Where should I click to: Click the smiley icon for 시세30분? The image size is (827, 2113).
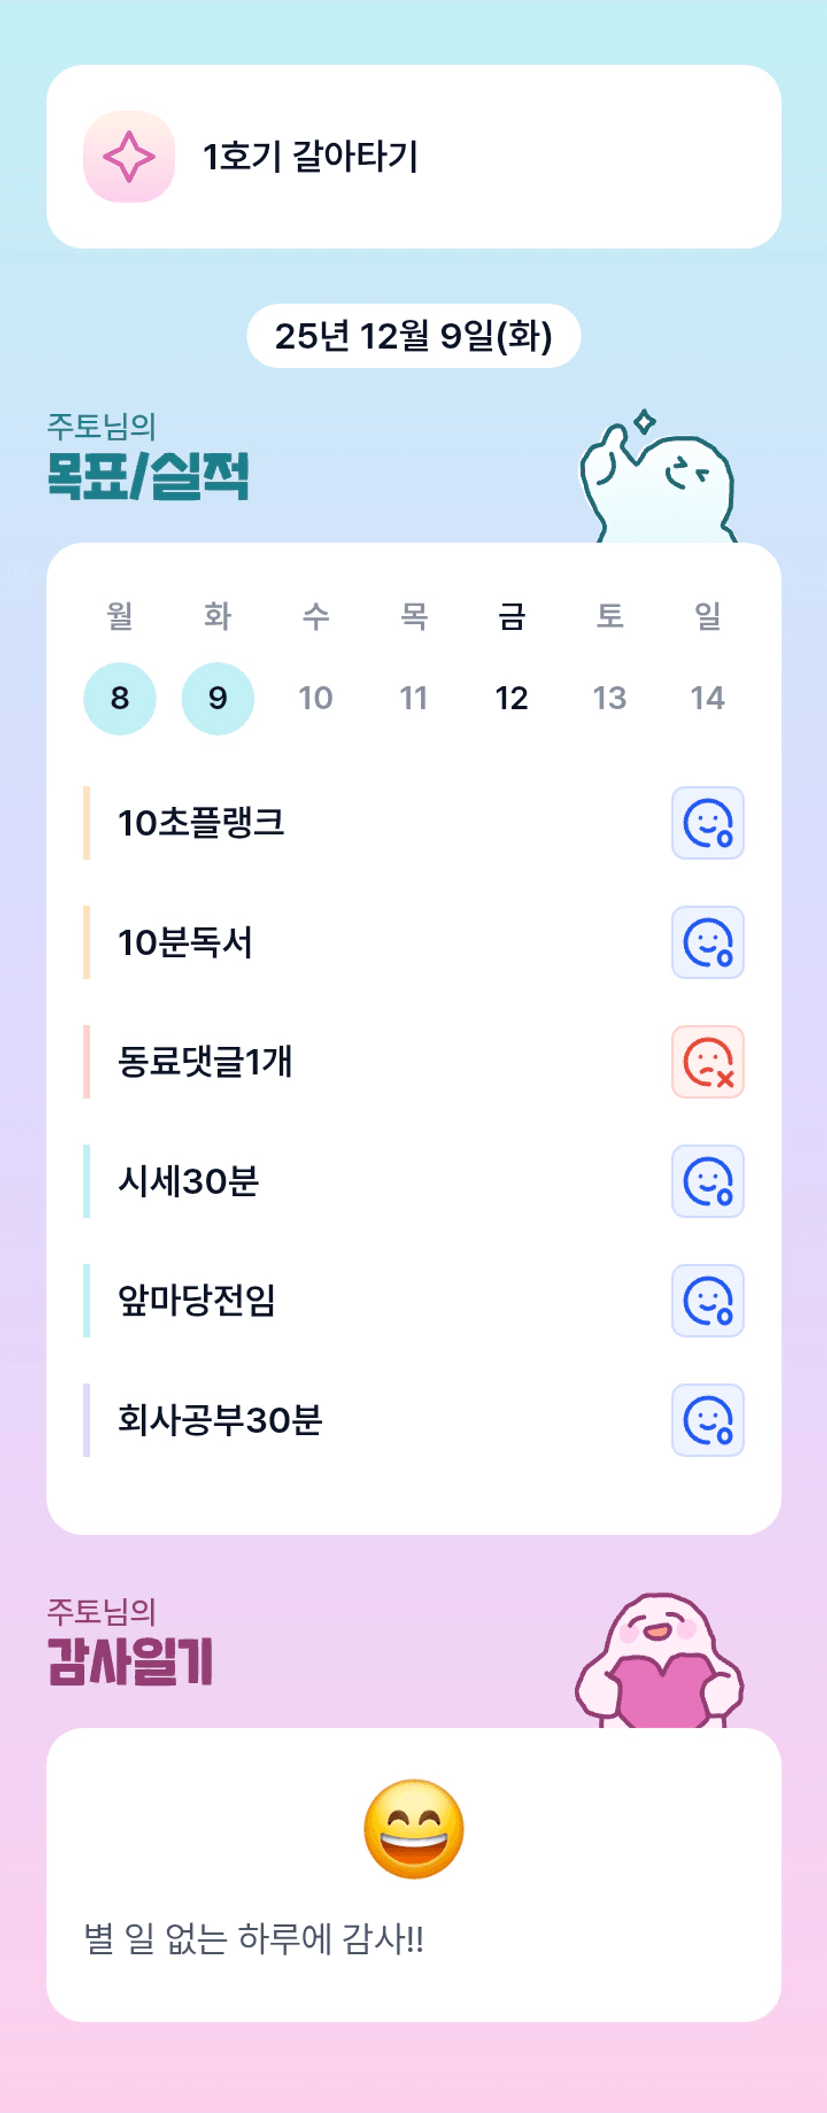coord(707,1181)
